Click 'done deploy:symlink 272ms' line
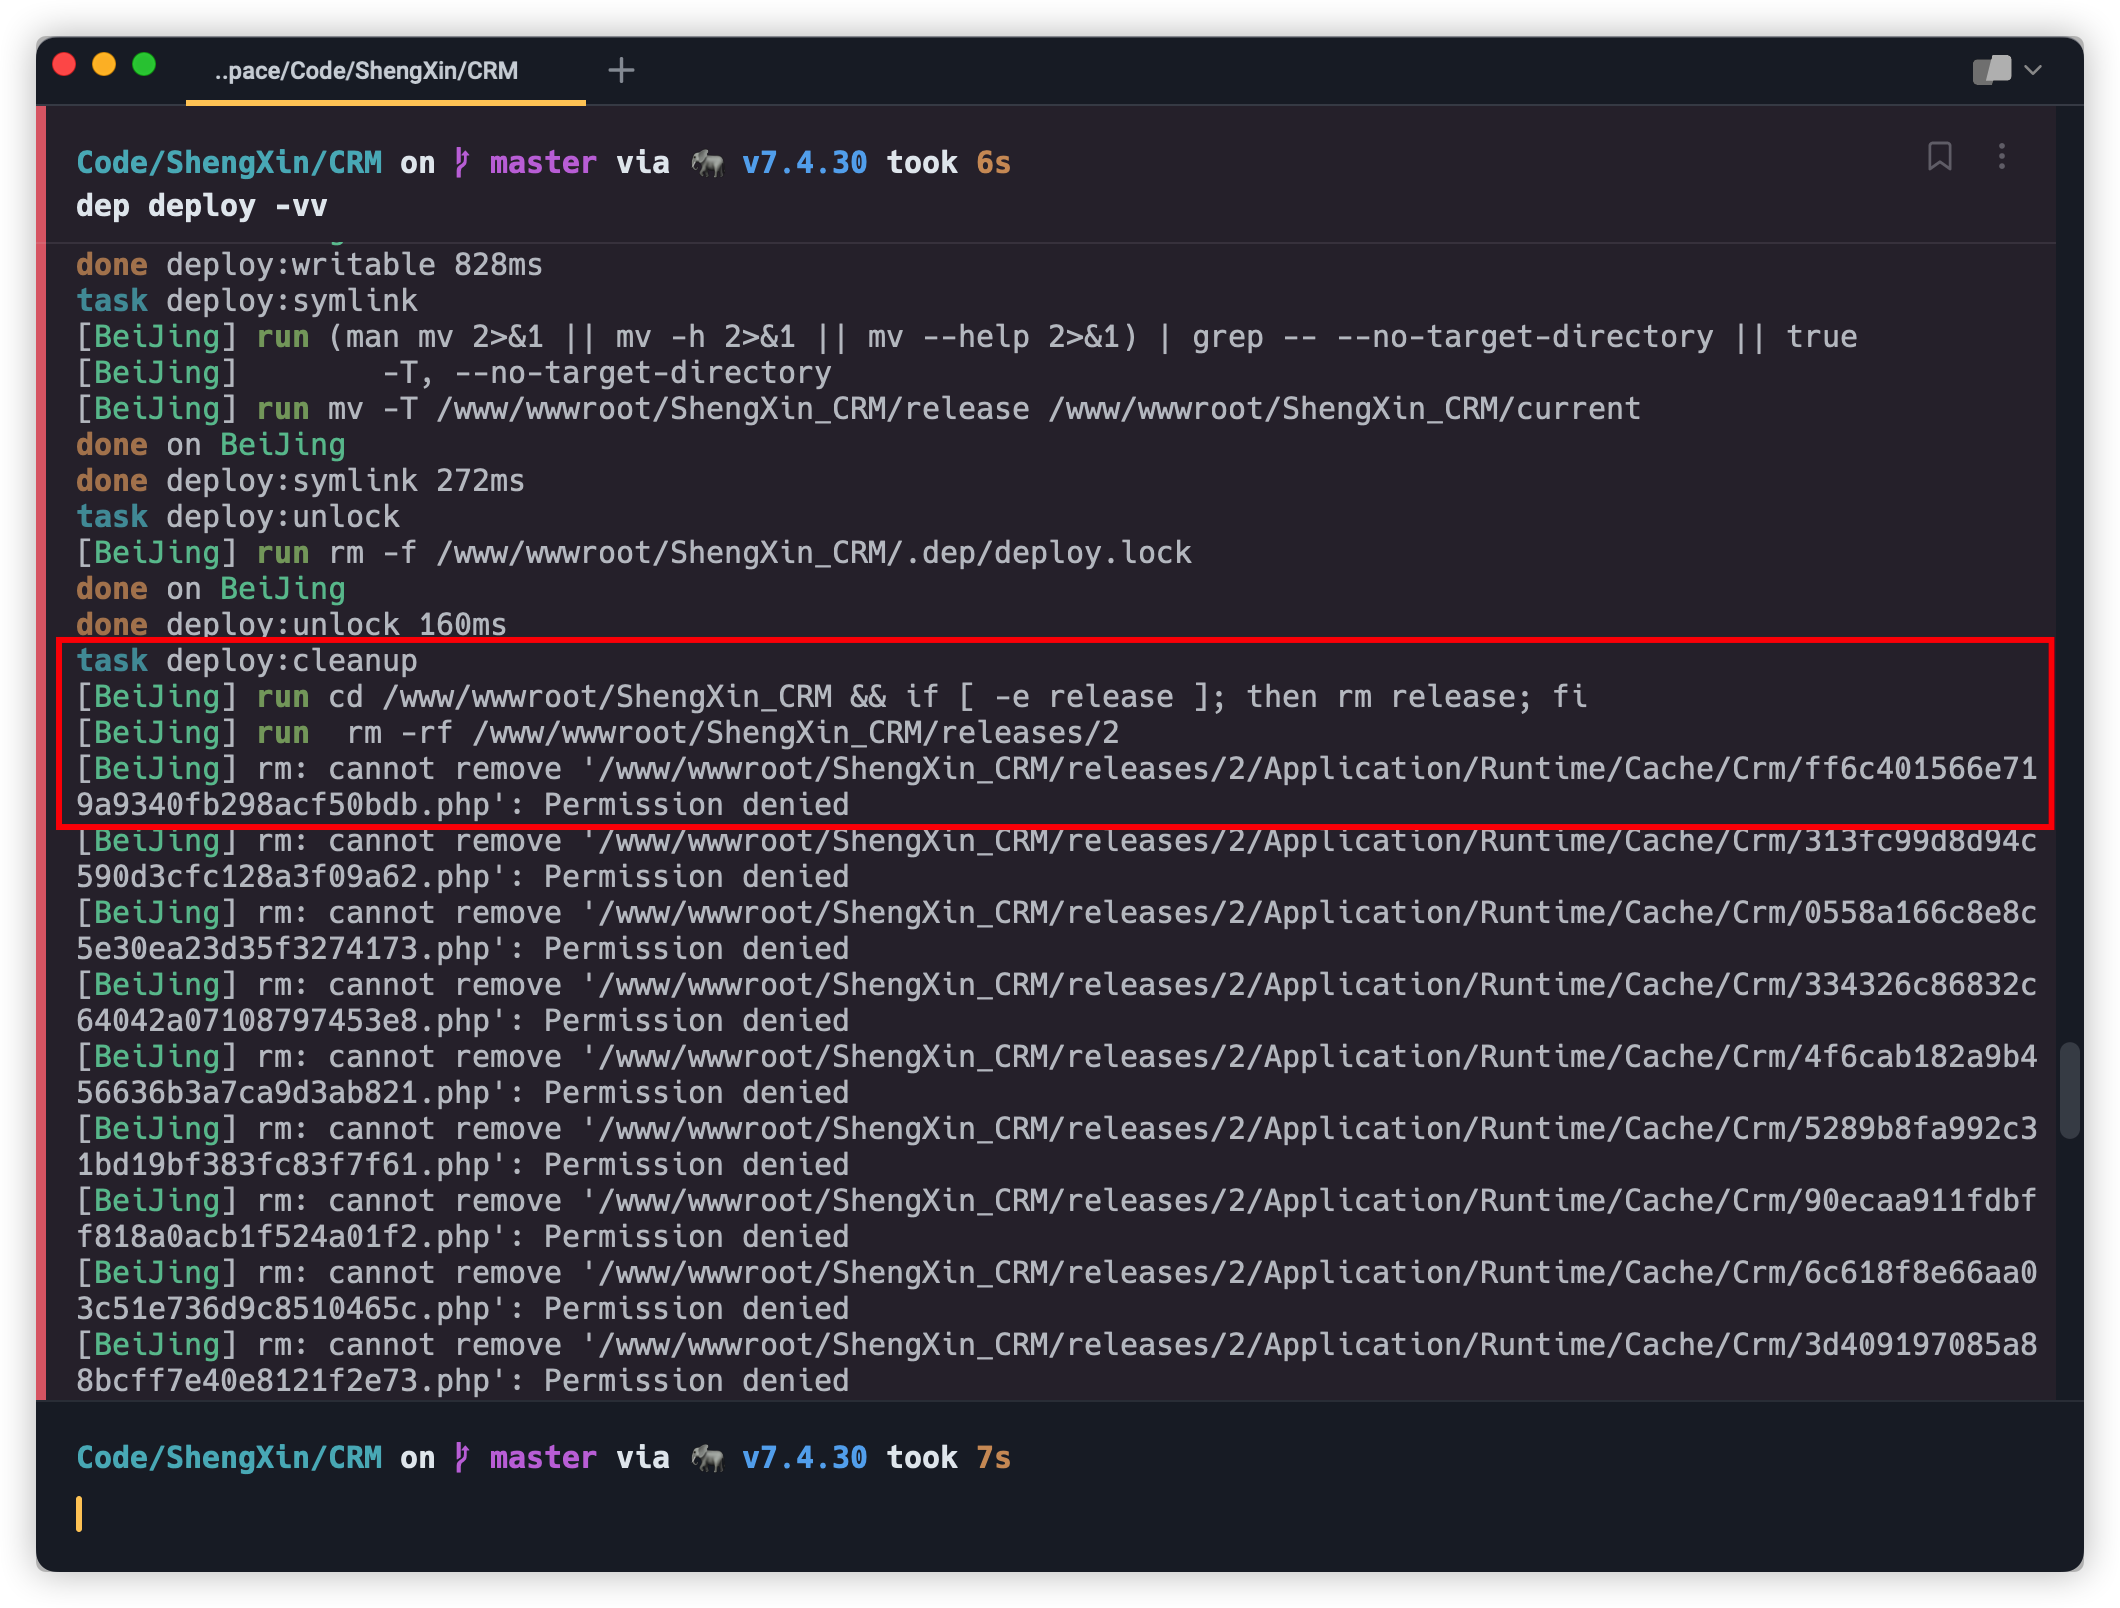Screen dimensions: 2120x1608 coord(300,481)
